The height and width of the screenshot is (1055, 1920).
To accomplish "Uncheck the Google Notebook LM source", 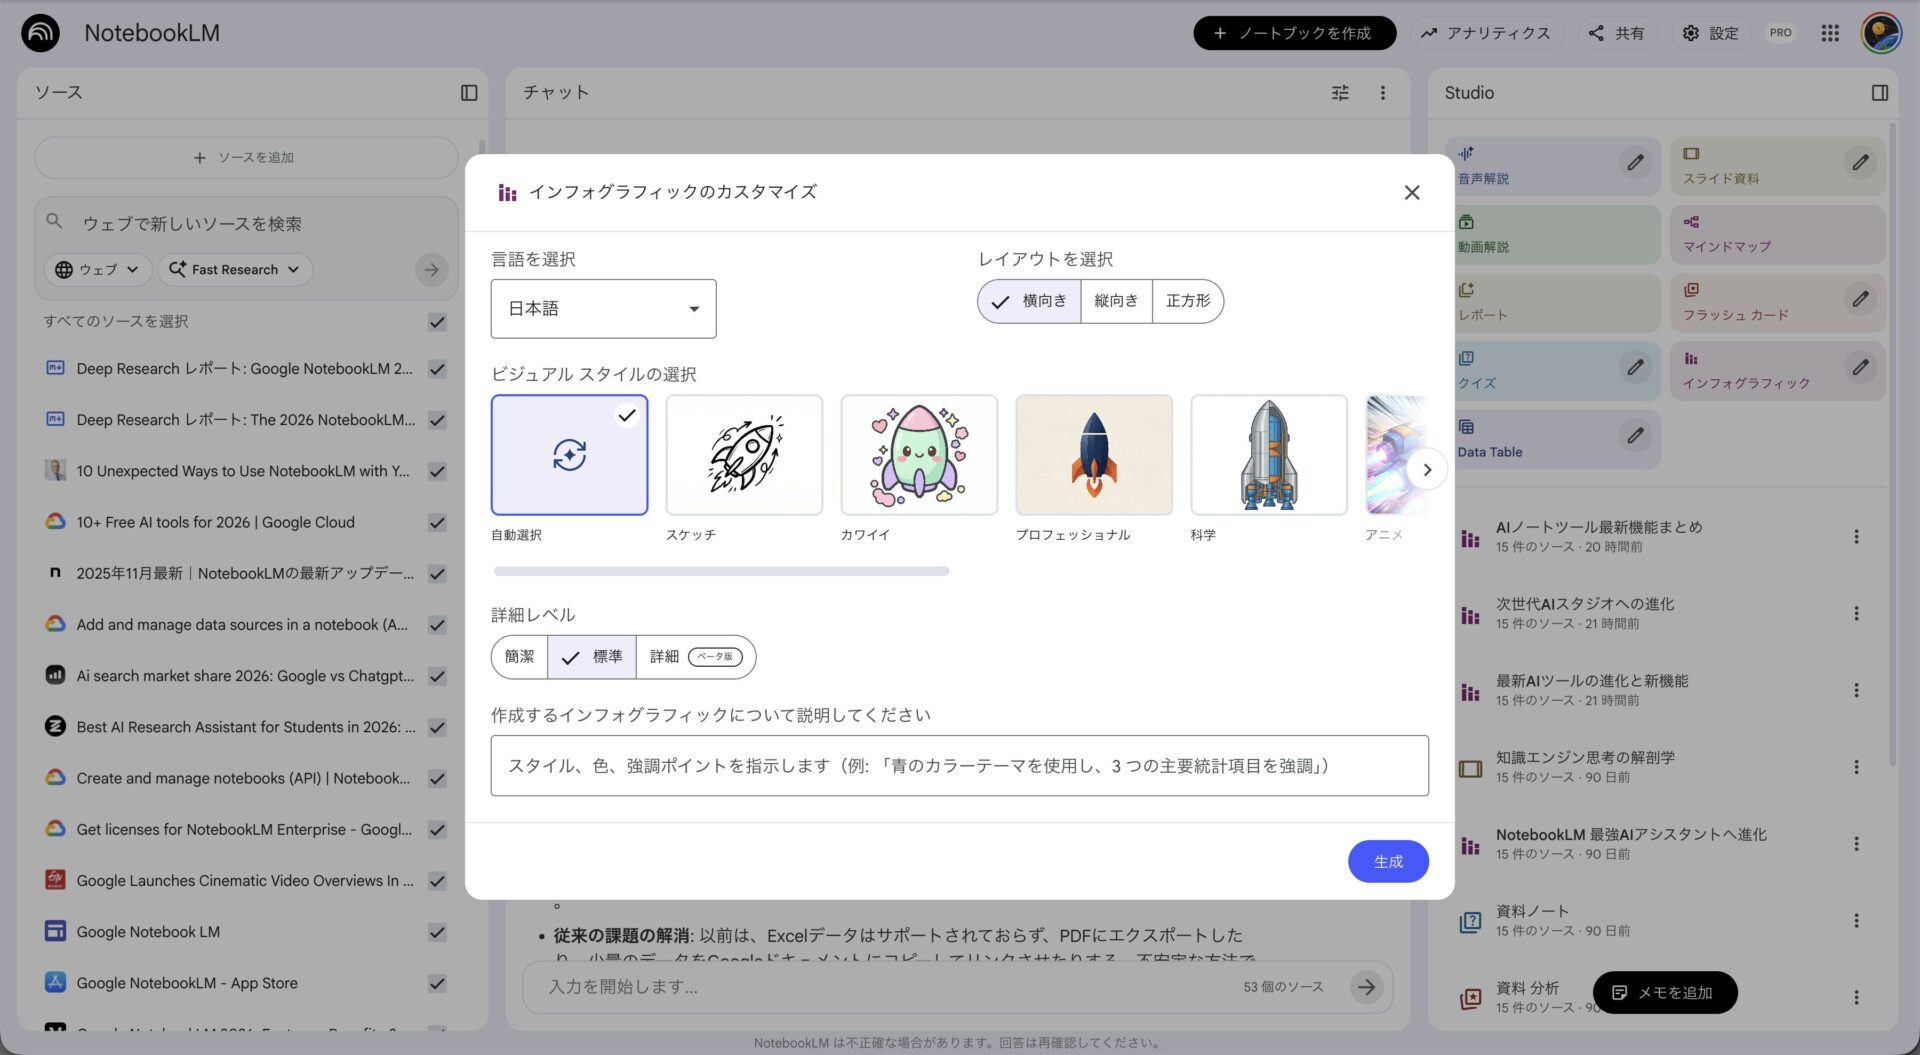I will pyautogui.click(x=437, y=932).
